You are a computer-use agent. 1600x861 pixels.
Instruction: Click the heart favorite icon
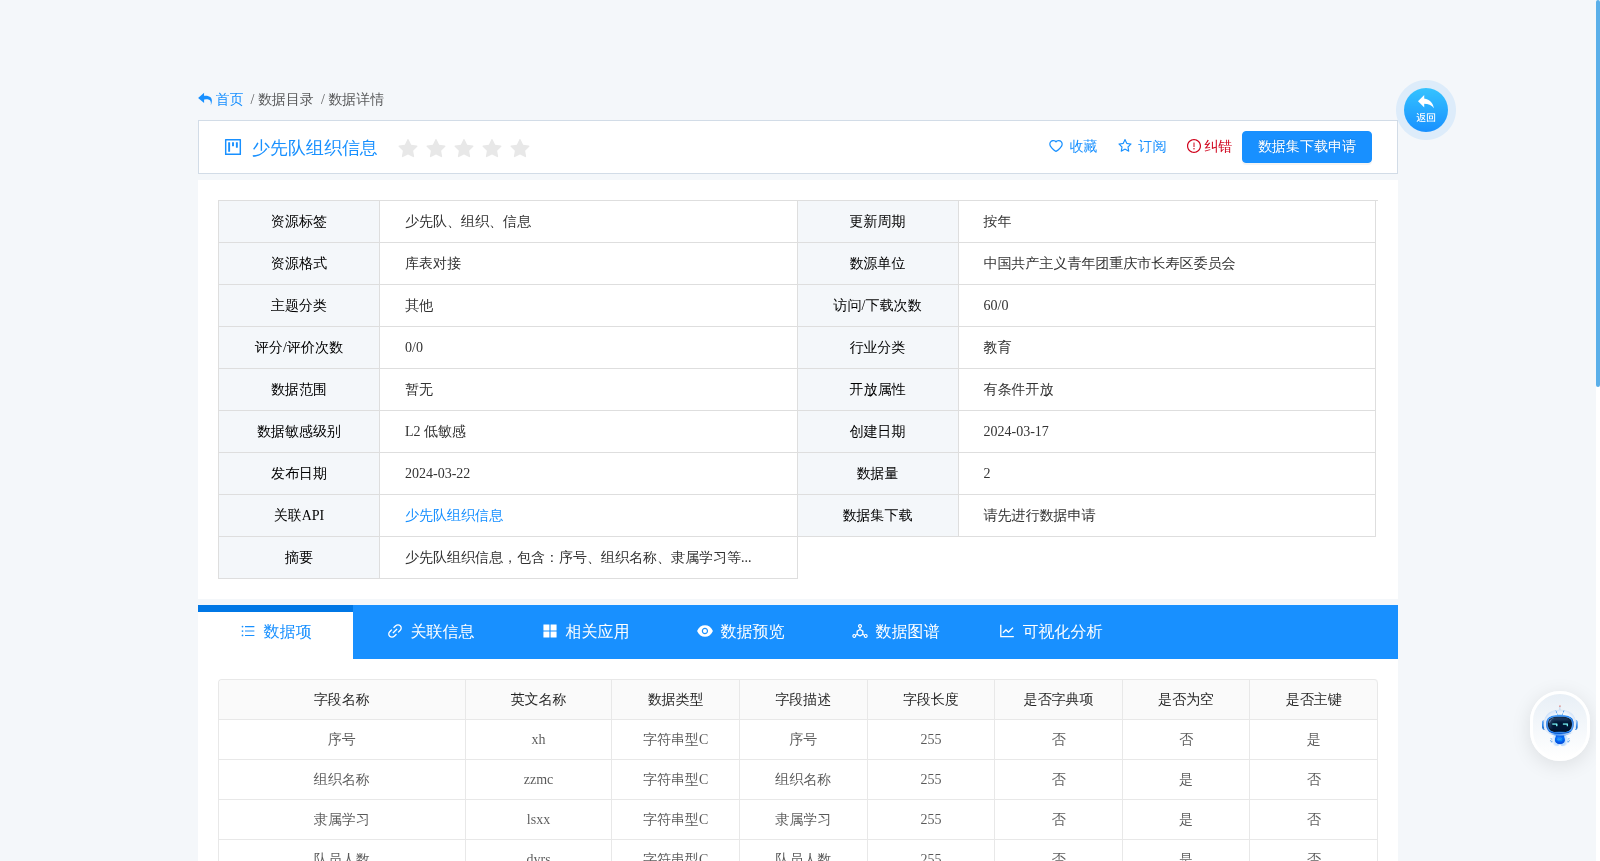1056,146
